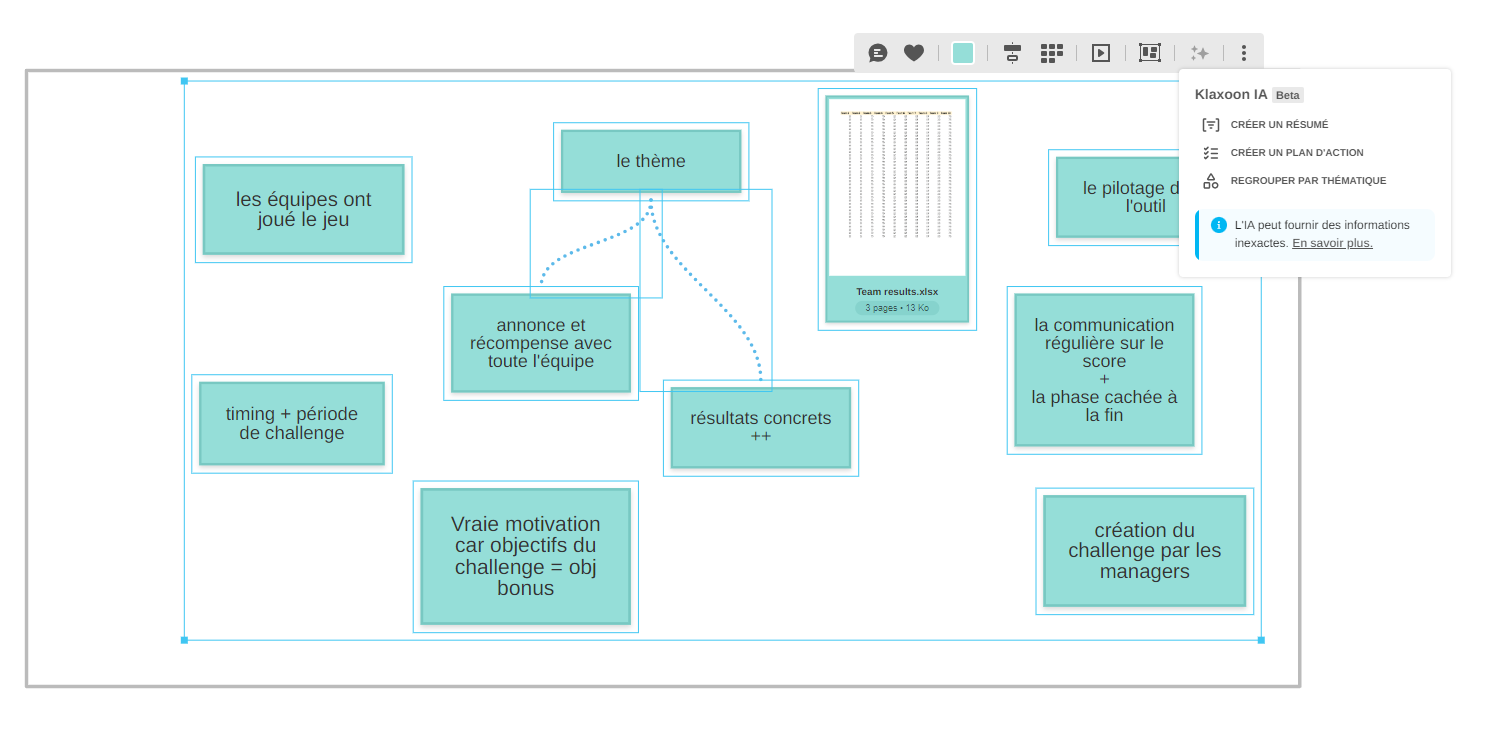The image size is (1499, 755).
Task: Click the align elements icon
Action: click(1012, 53)
